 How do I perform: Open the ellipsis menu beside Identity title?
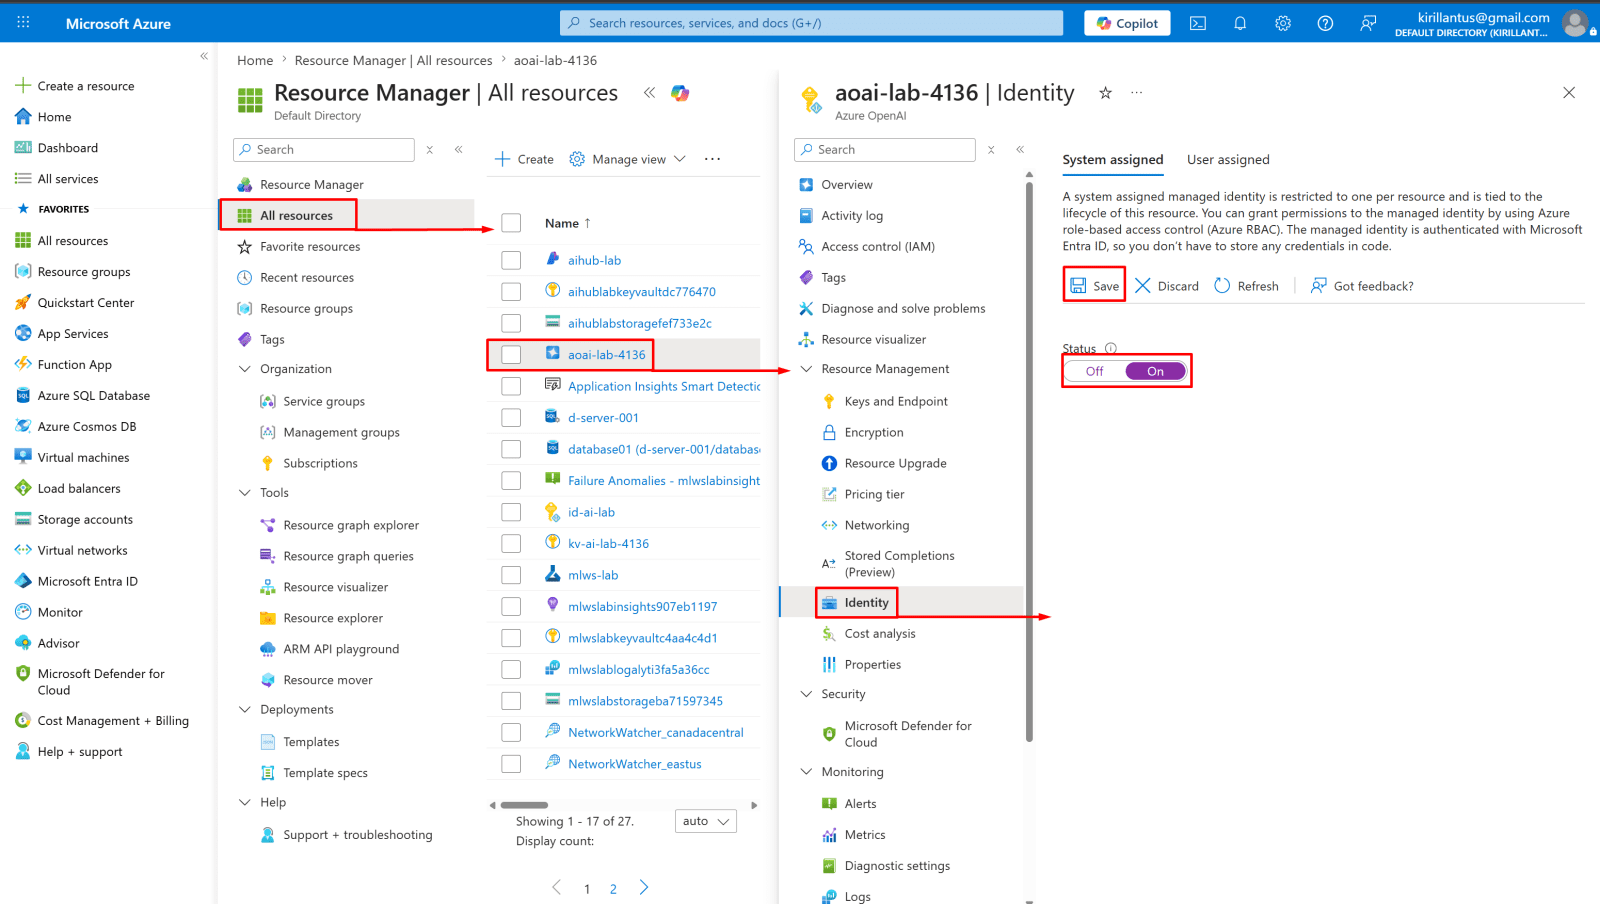tap(1137, 93)
